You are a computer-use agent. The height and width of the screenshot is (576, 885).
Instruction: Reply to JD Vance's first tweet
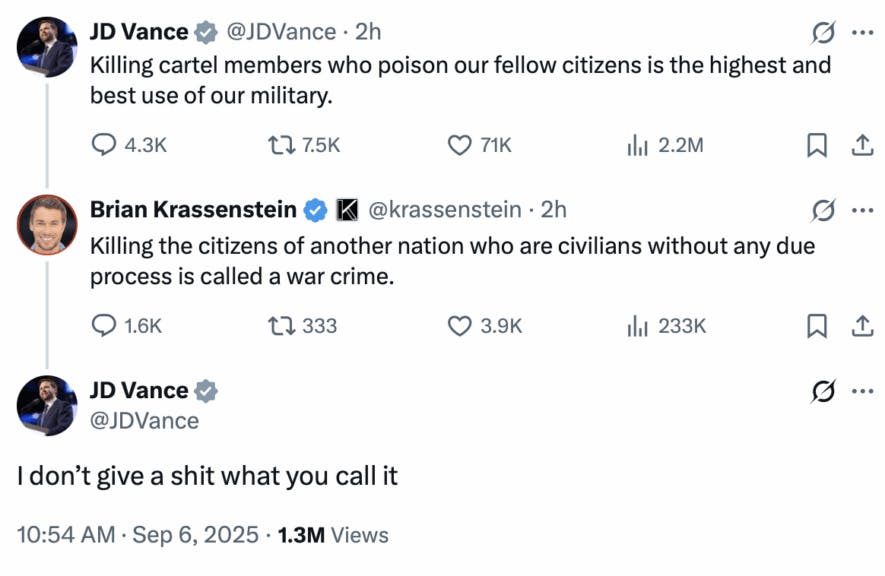coord(104,145)
